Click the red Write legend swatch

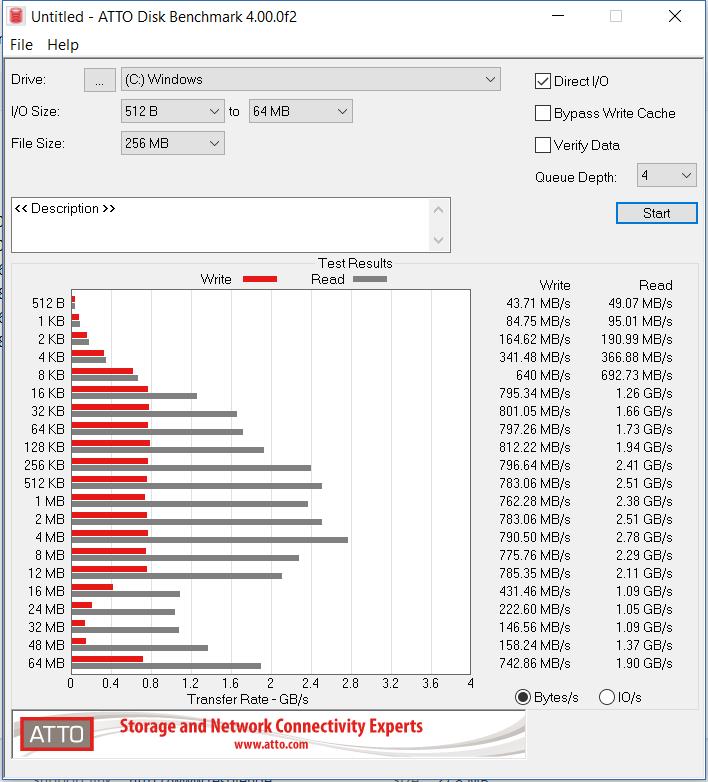(x=260, y=280)
